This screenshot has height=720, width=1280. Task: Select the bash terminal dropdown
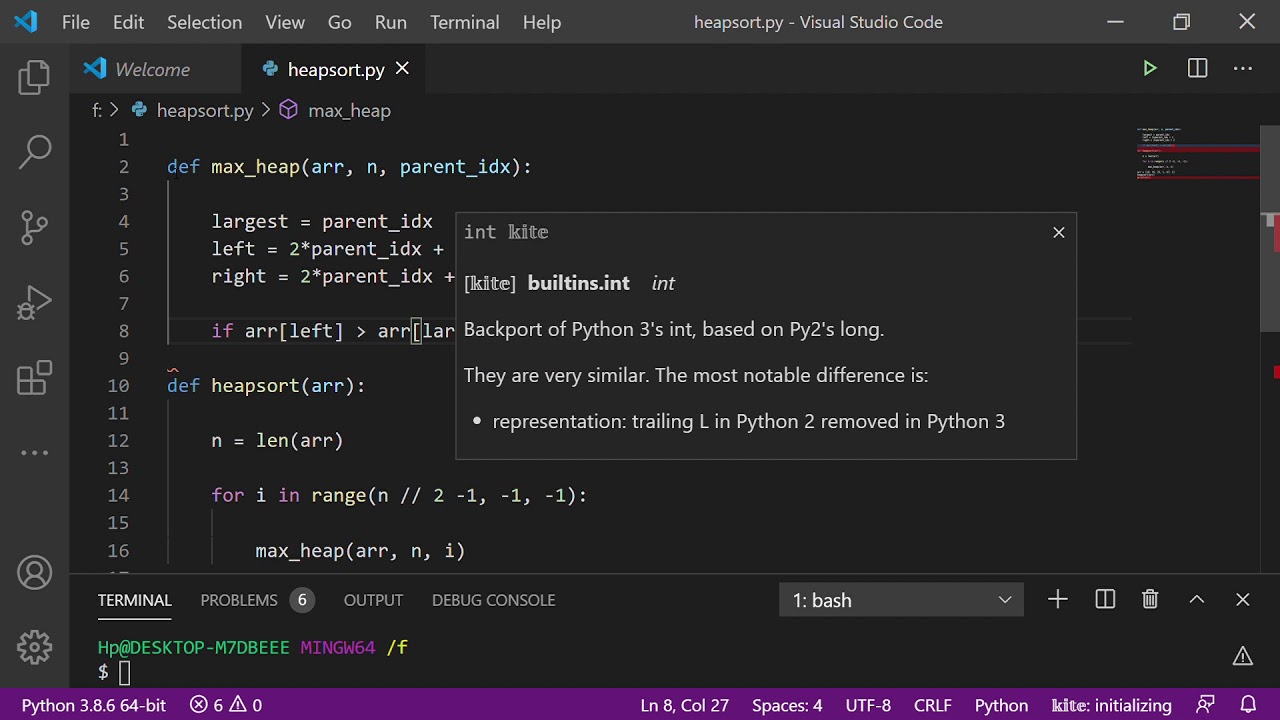point(901,600)
